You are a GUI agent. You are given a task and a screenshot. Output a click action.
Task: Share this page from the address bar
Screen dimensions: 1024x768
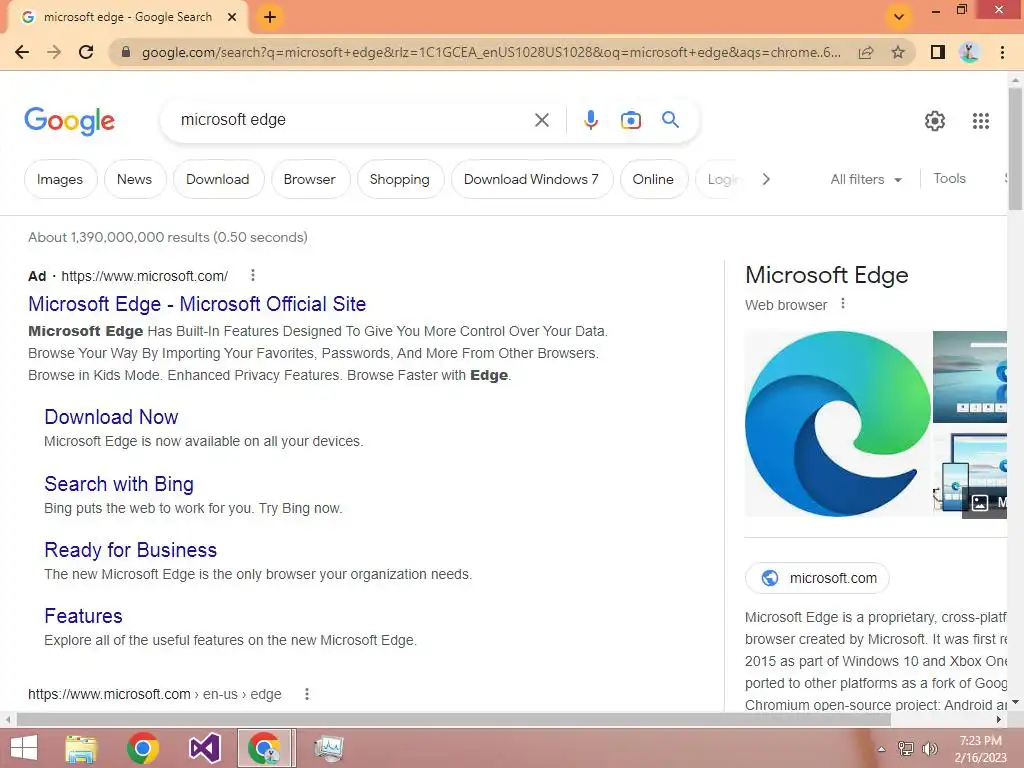point(866,52)
